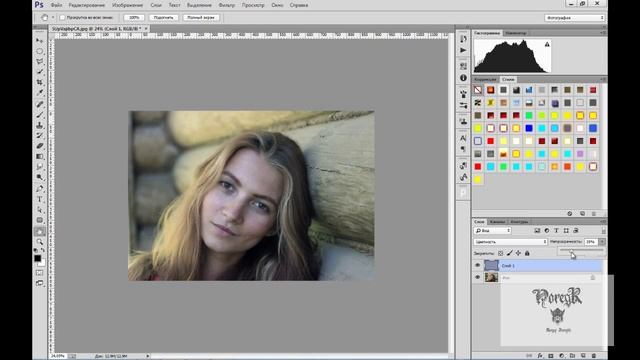Image resolution: width=640 pixels, height=360 pixels.
Task: Toggle lock all padlock icon
Action: [527, 253]
